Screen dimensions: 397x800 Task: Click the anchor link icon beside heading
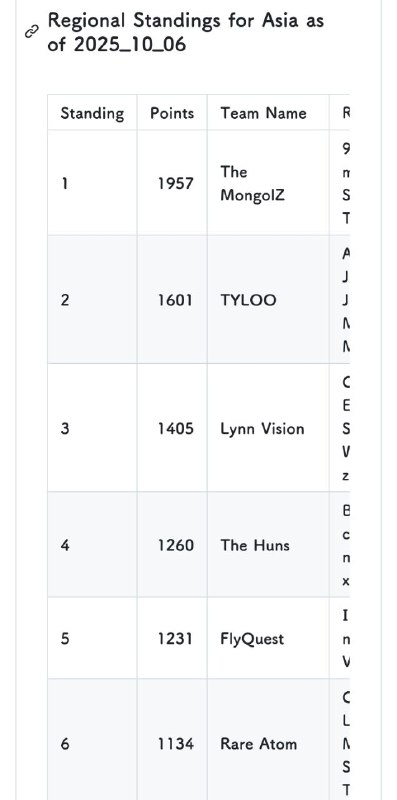pyautogui.click(x=32, y=32)
